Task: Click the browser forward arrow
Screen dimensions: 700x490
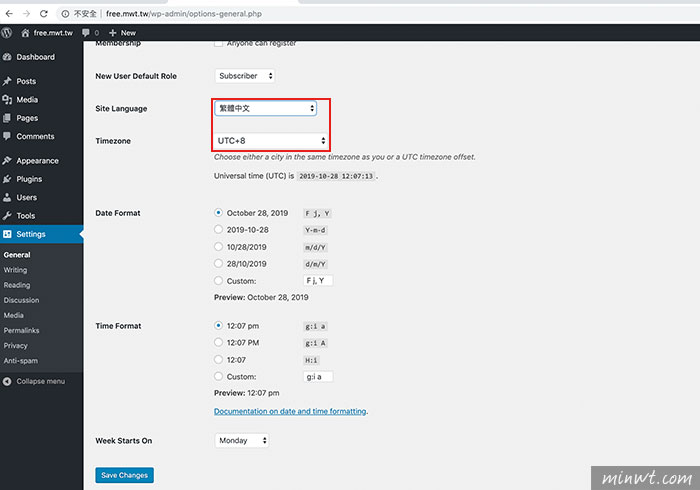Action: point(26,13)
